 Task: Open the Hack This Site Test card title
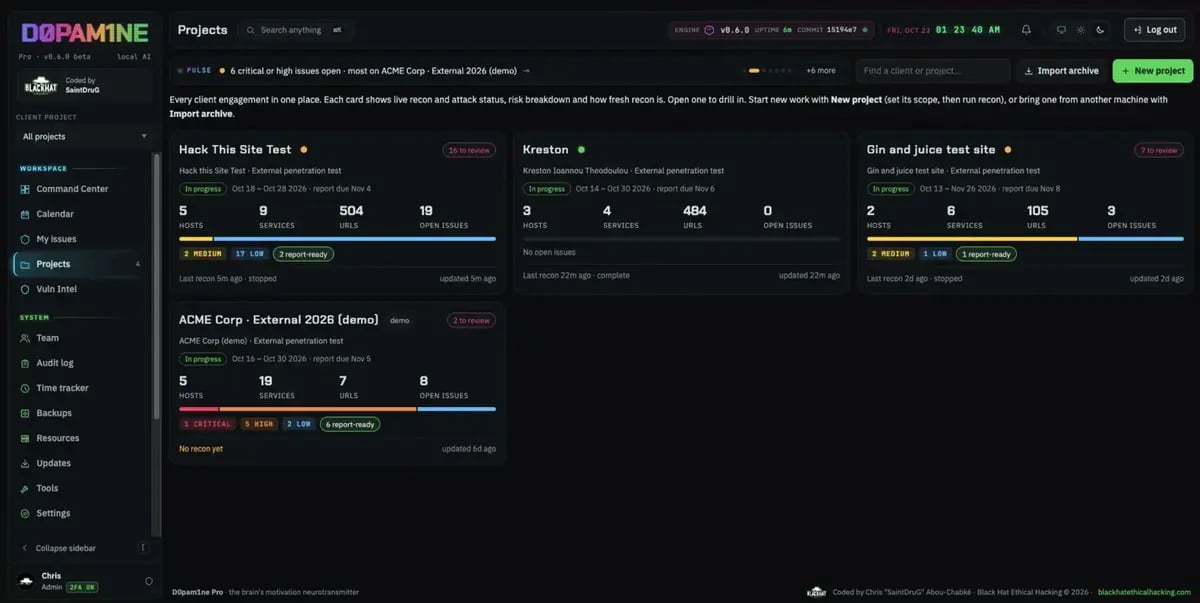235,150
